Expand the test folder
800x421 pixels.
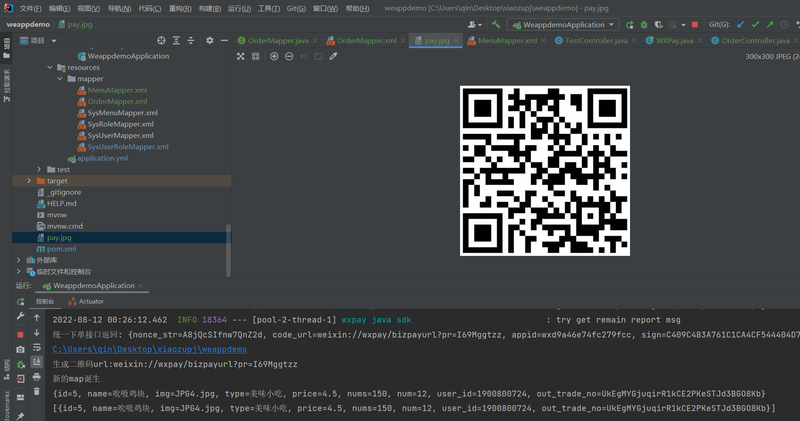point(39,169)
